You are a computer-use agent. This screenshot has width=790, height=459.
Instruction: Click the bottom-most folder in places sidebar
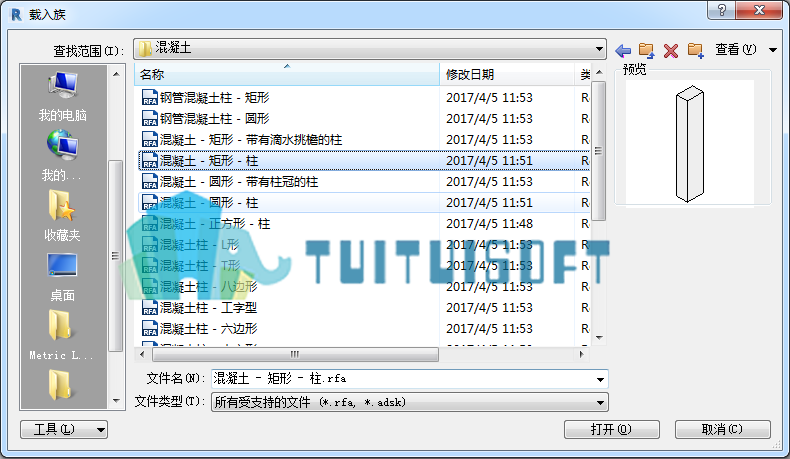click(60, 385)
